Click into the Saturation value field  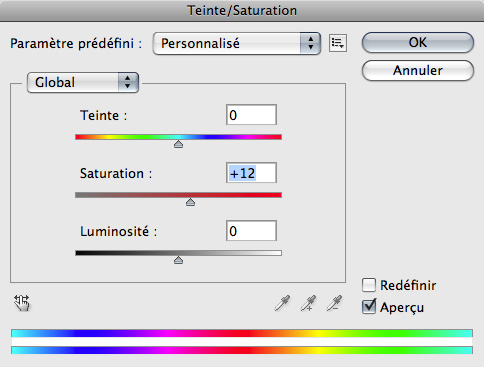(x=251, y=173)
